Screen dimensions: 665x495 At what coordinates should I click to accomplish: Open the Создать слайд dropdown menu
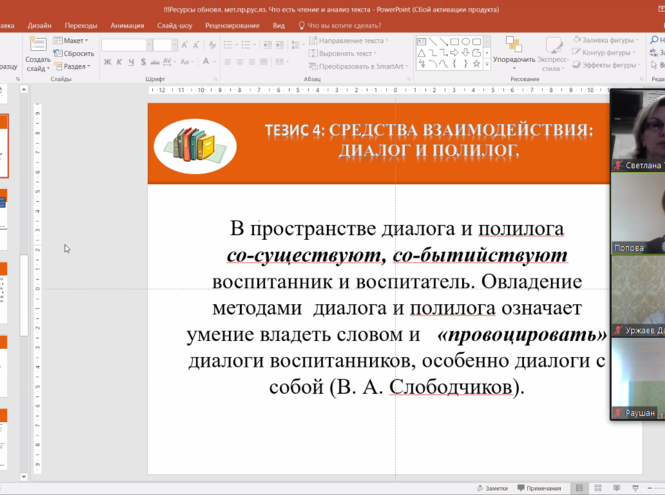(x=38, y=64)
